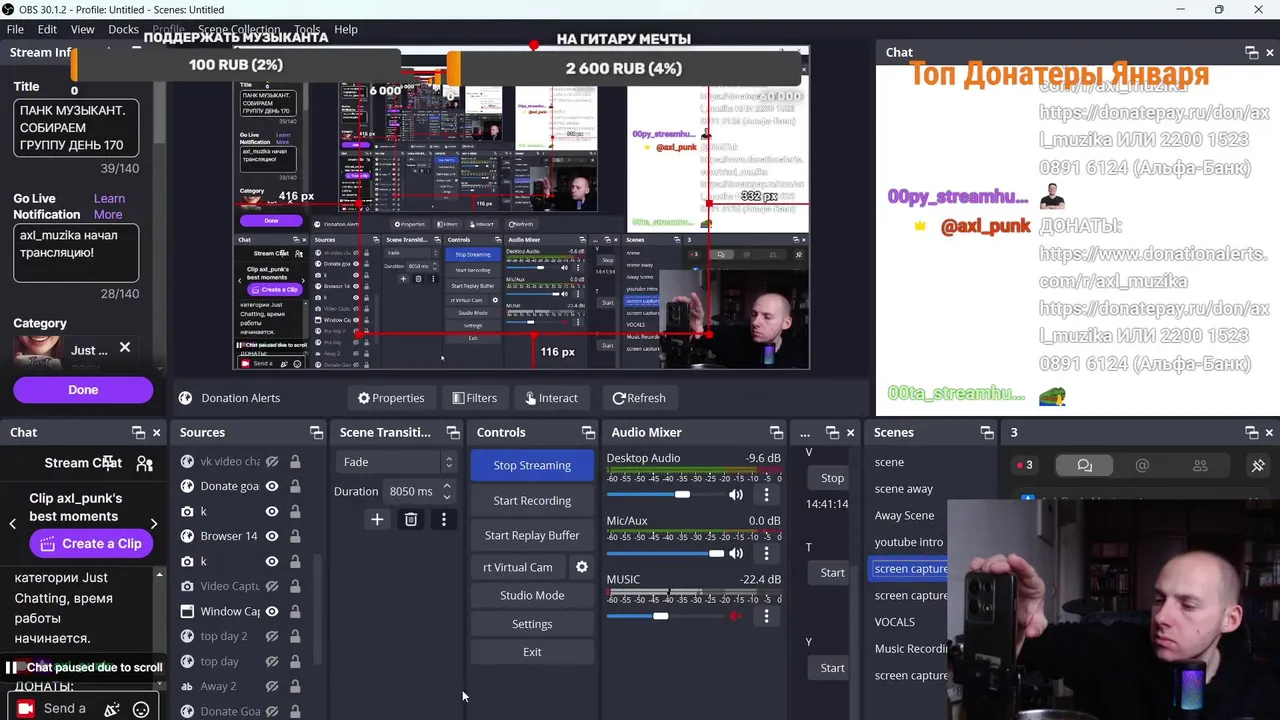Open the Edit menu

[x=47, y=29]
